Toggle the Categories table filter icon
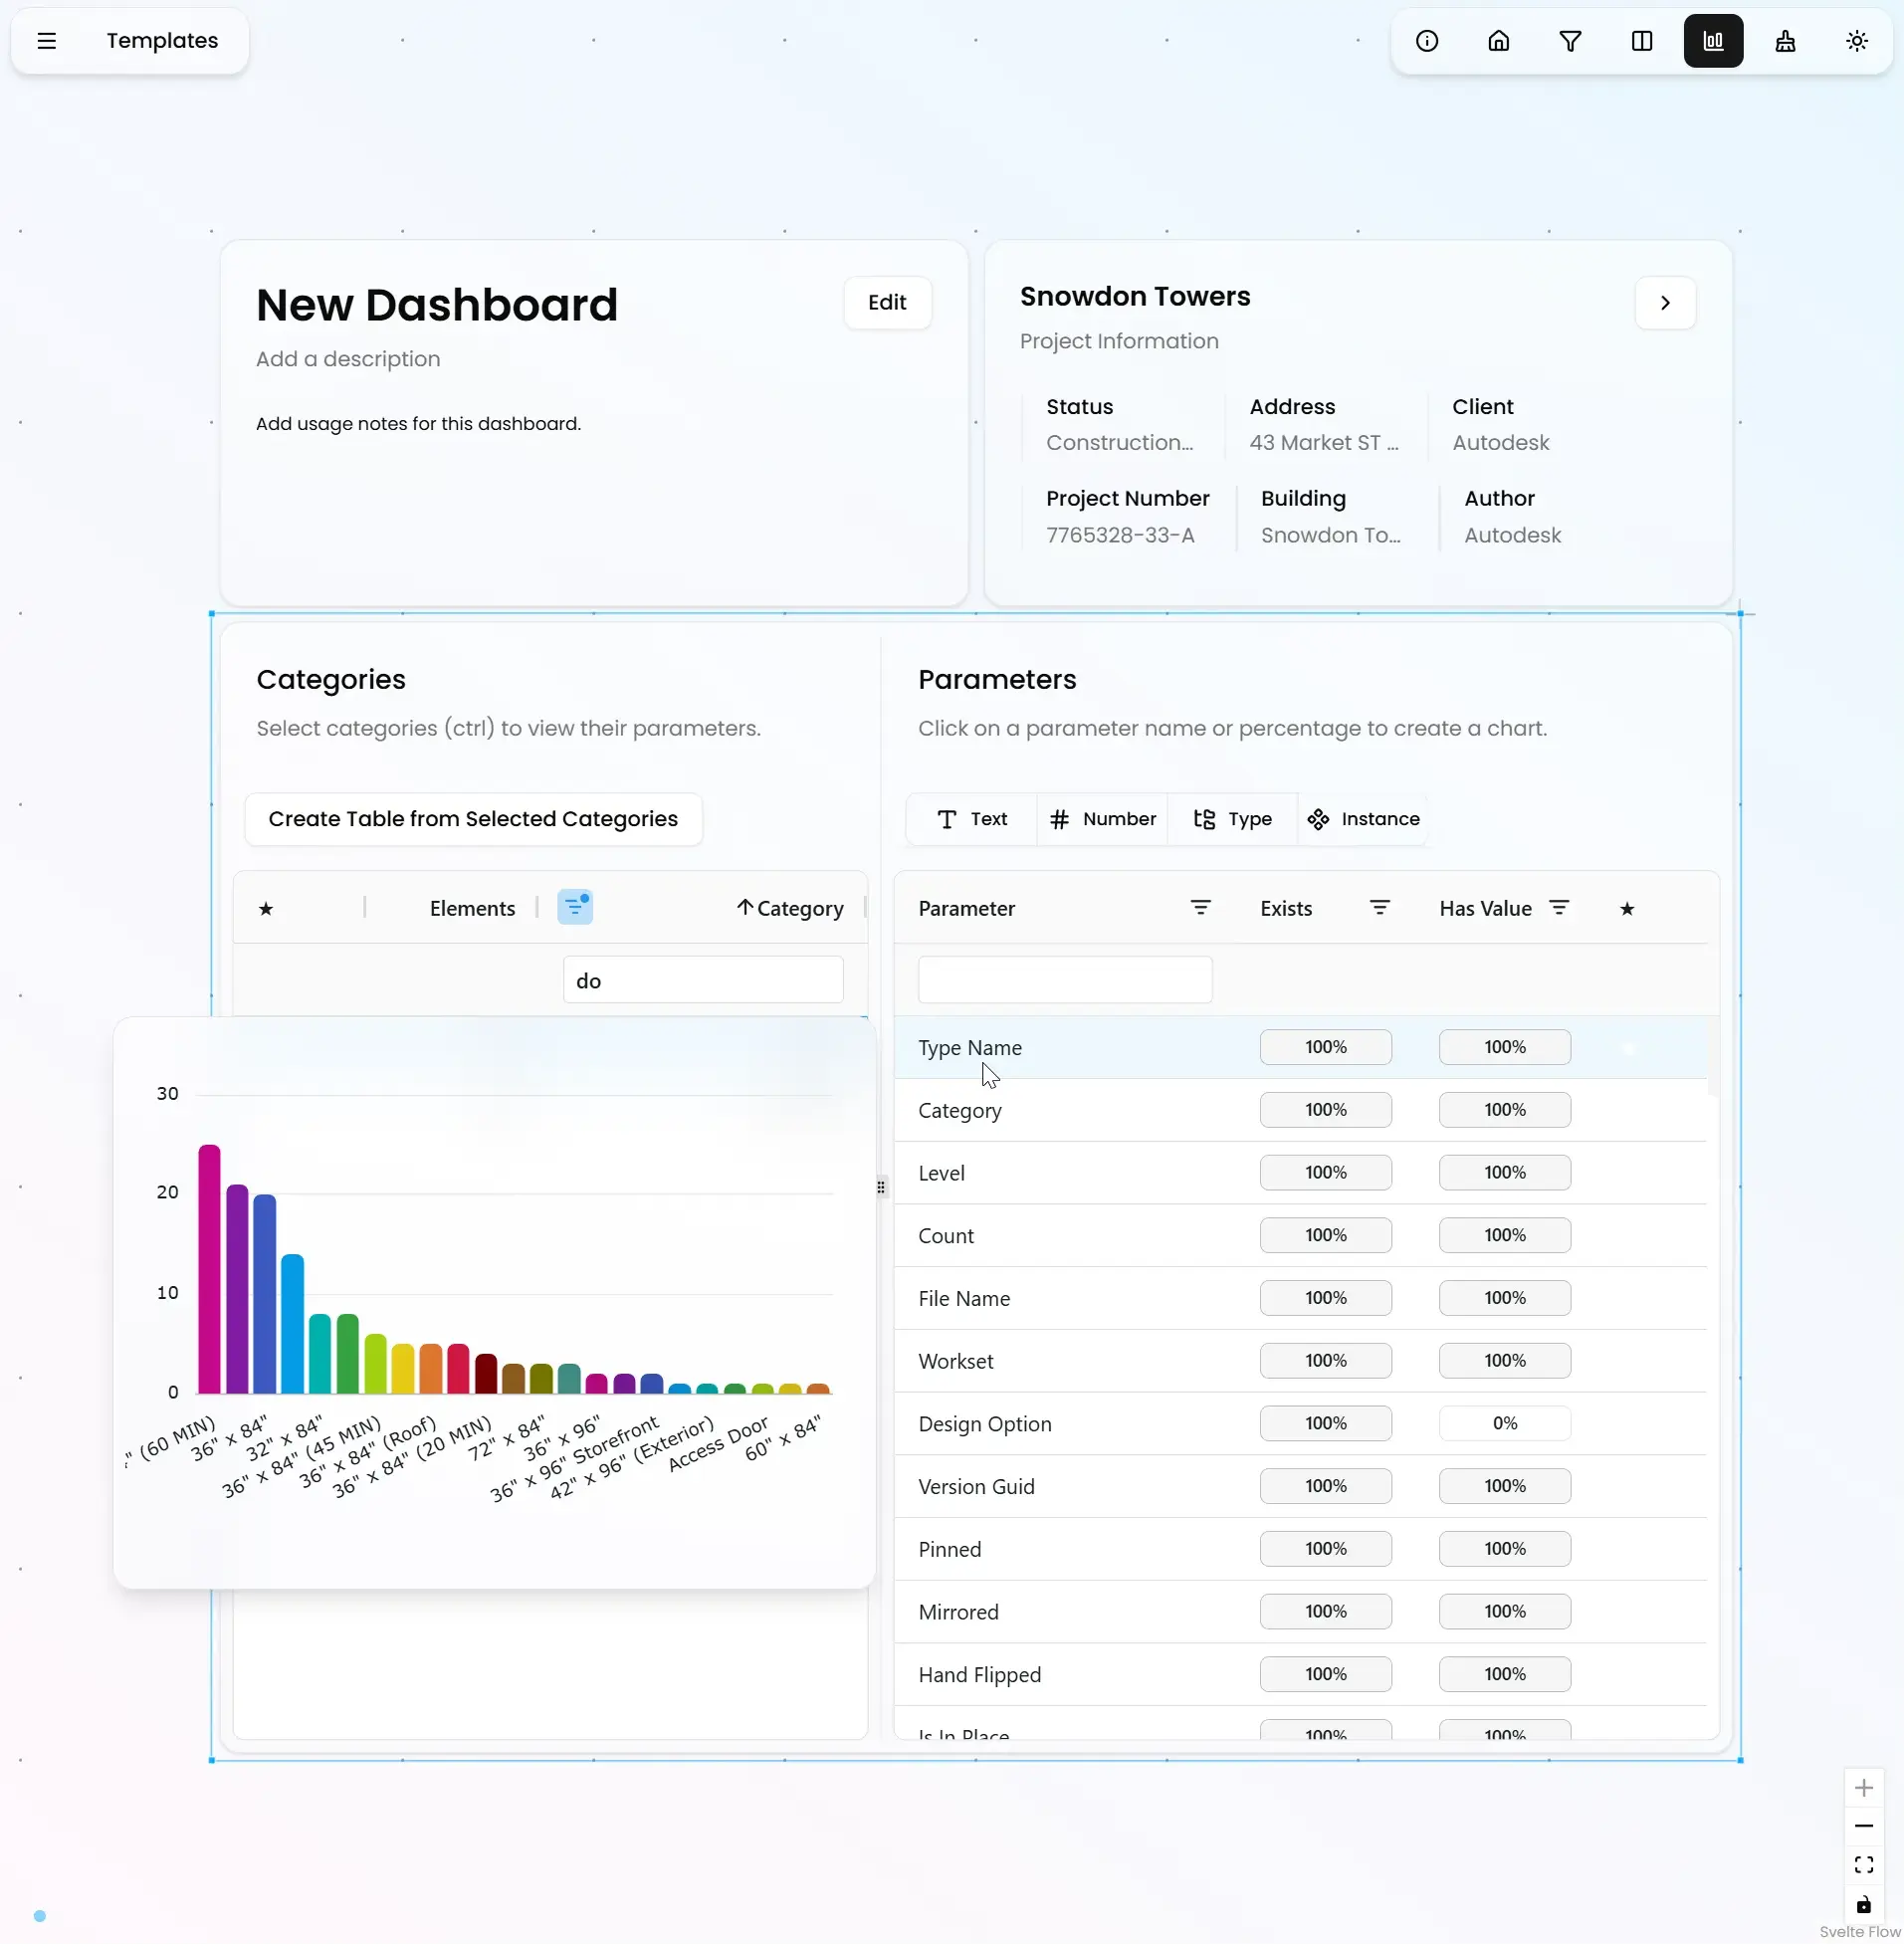The image size is (1904, 1944). tap(575, 907)
